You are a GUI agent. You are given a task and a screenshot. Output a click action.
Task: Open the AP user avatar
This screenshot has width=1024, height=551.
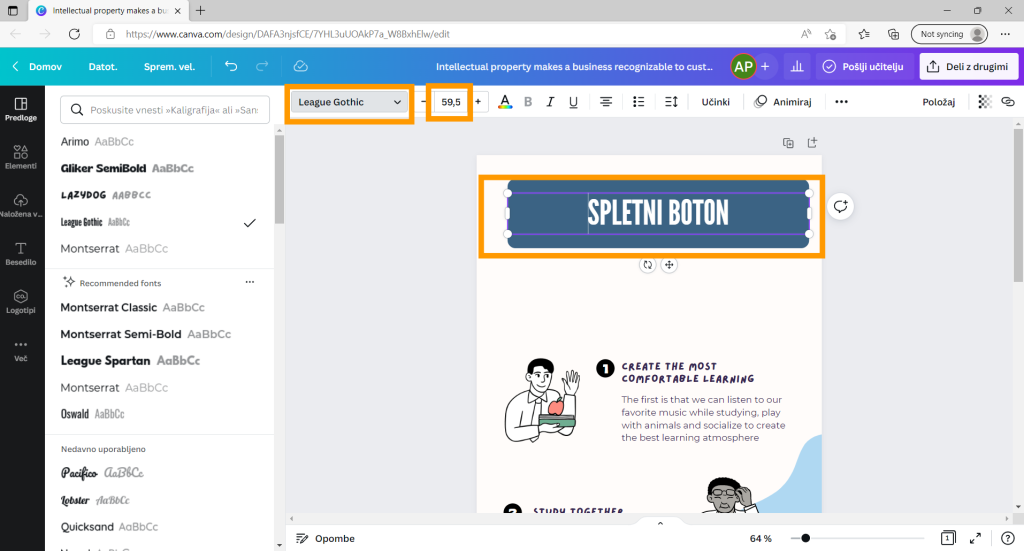point(743,67)
